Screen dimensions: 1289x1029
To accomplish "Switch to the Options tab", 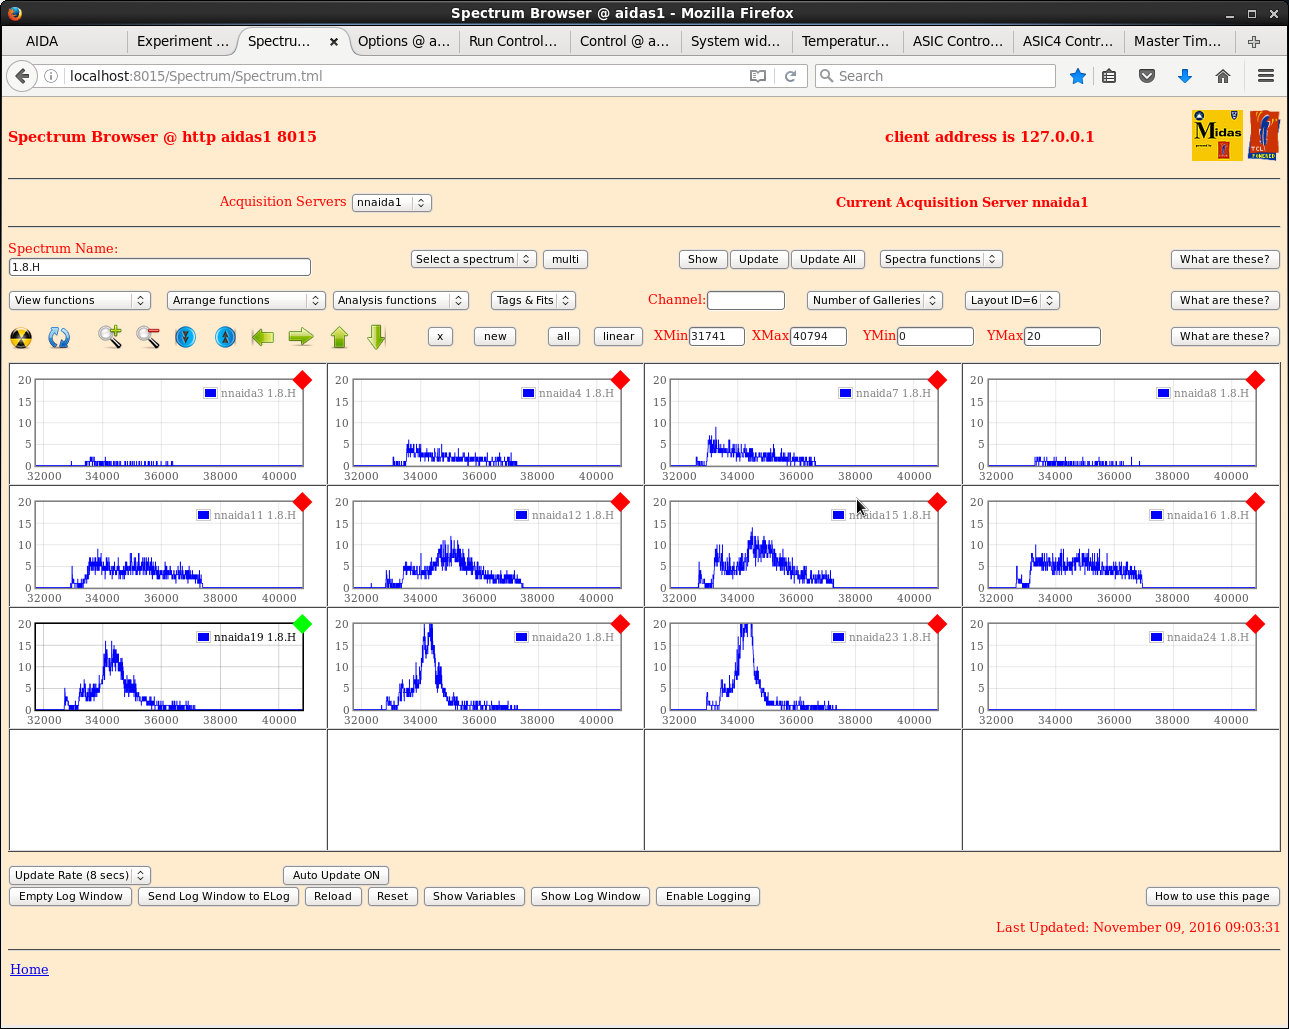I will pyautogui.click(x=404, y=41).
